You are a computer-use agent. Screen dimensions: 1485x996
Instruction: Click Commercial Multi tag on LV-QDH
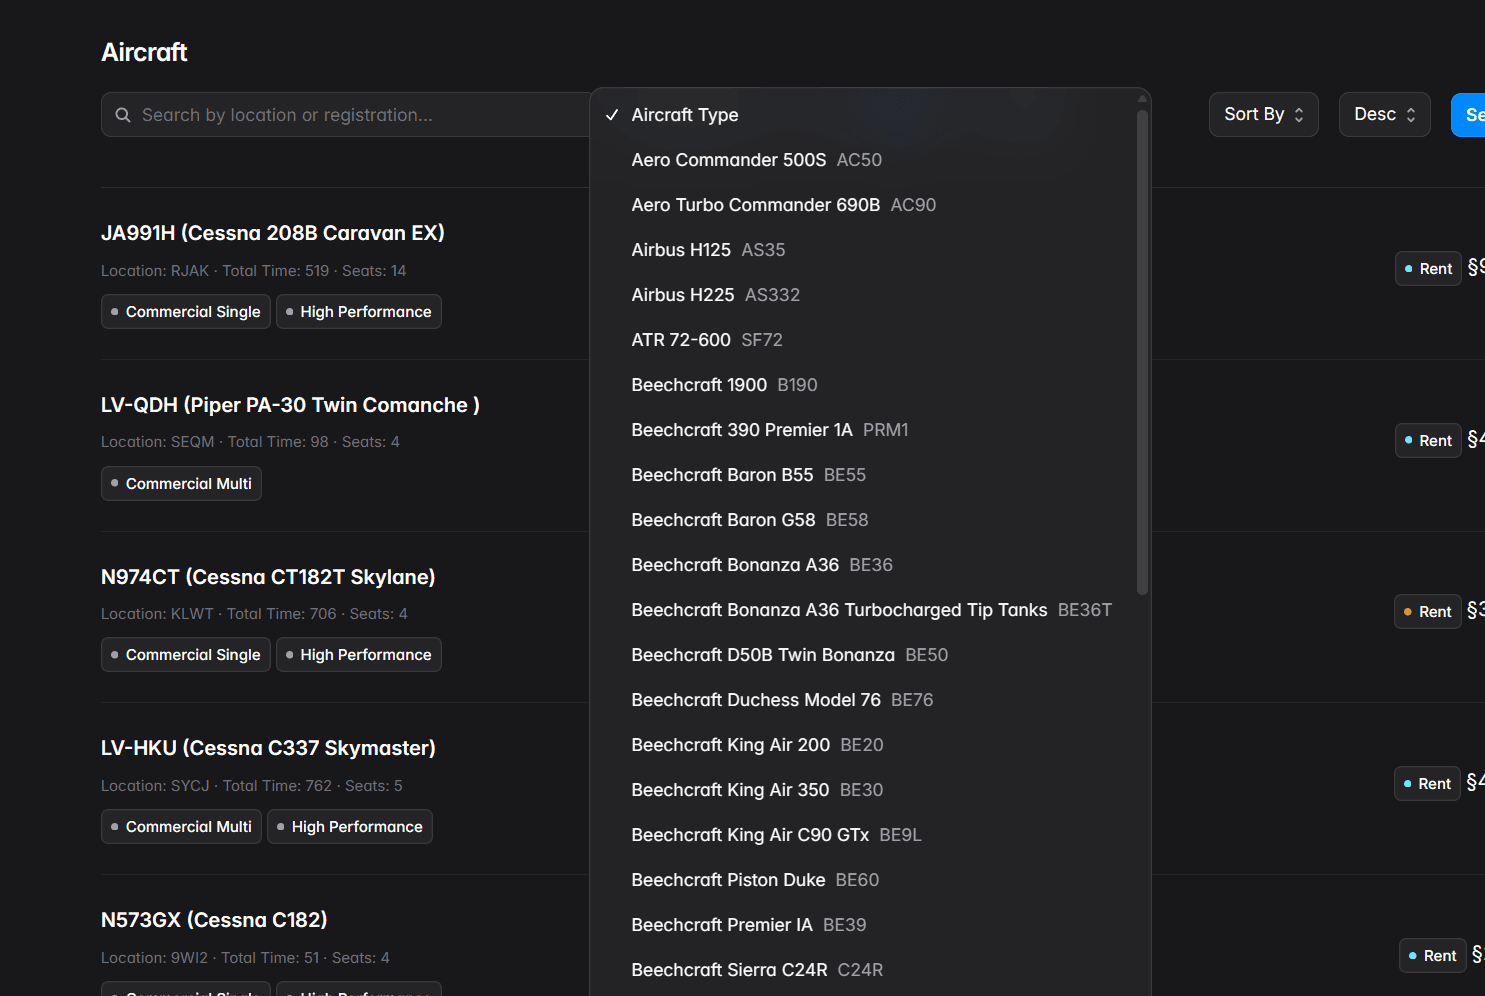point(181,484)
